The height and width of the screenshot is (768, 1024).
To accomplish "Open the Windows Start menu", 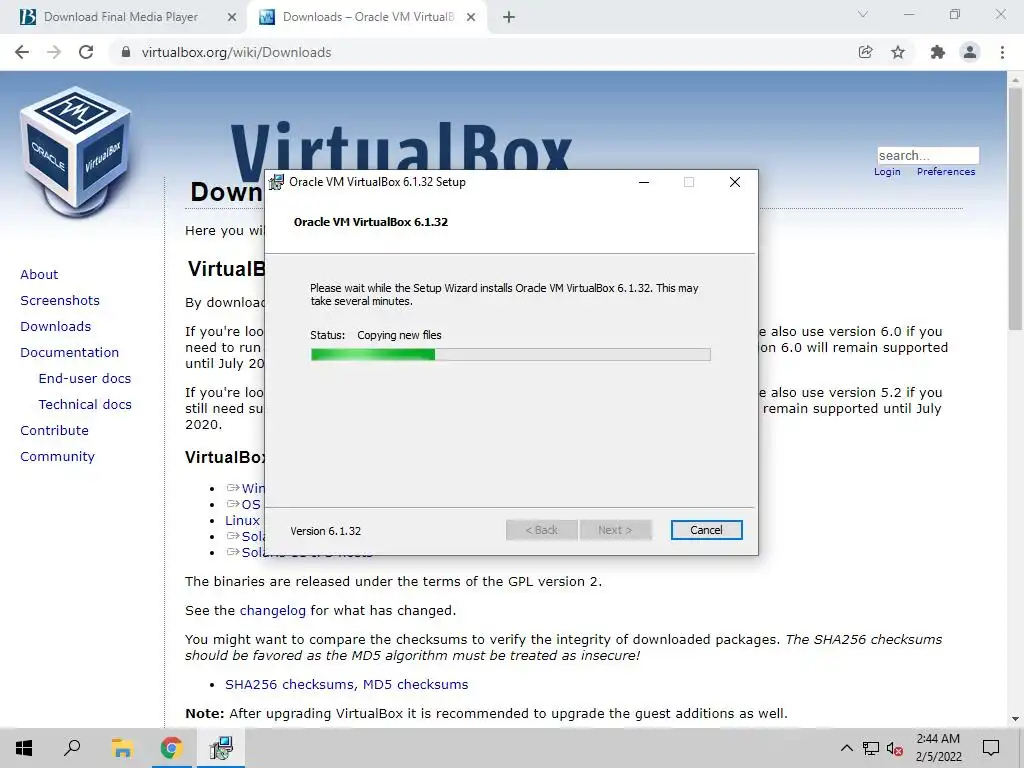I will 24,748.
